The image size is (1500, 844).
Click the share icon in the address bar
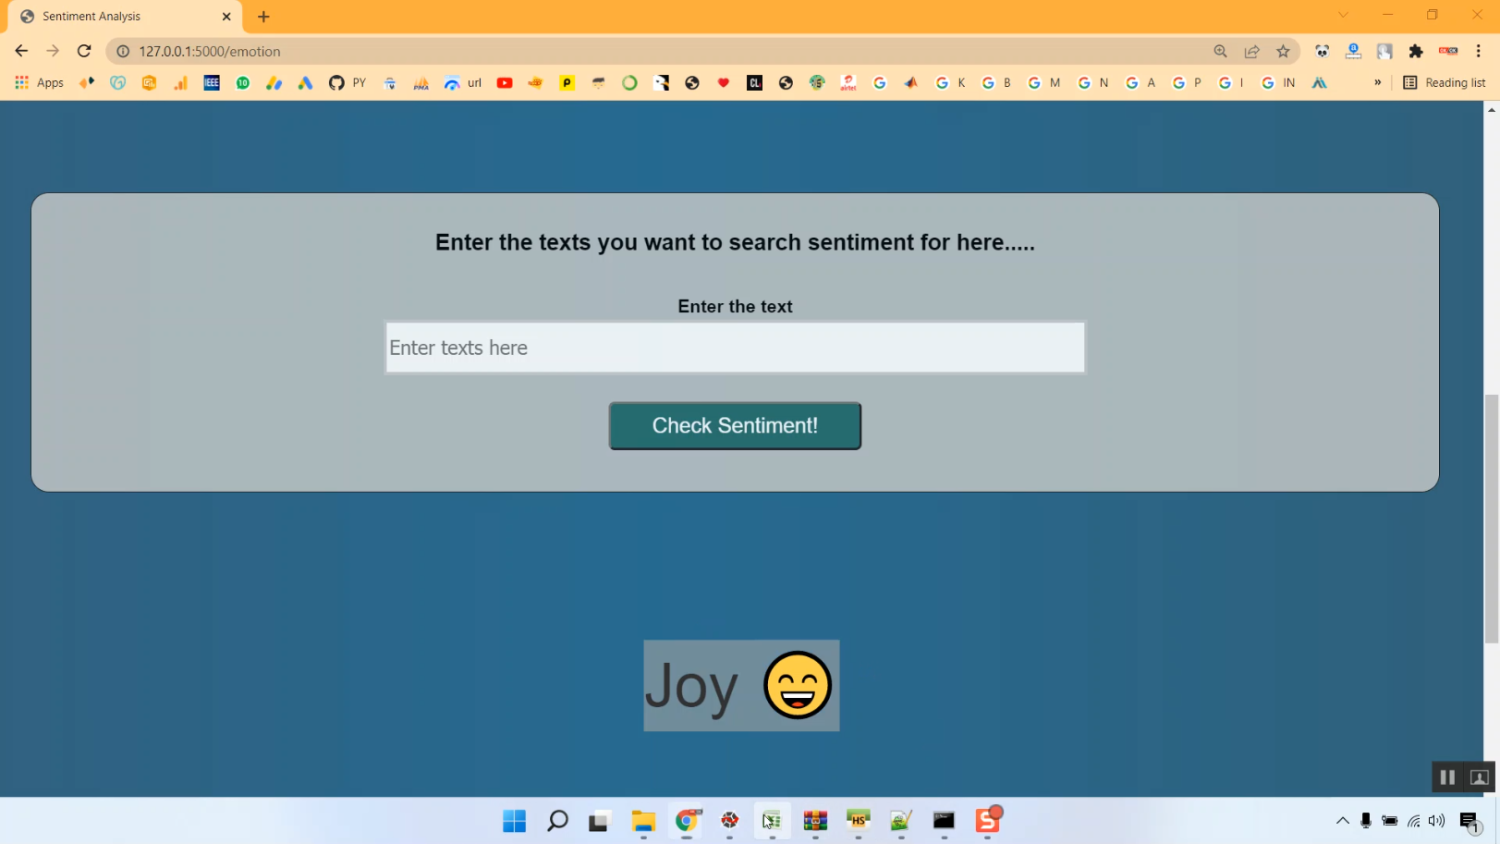[1252, 51]
